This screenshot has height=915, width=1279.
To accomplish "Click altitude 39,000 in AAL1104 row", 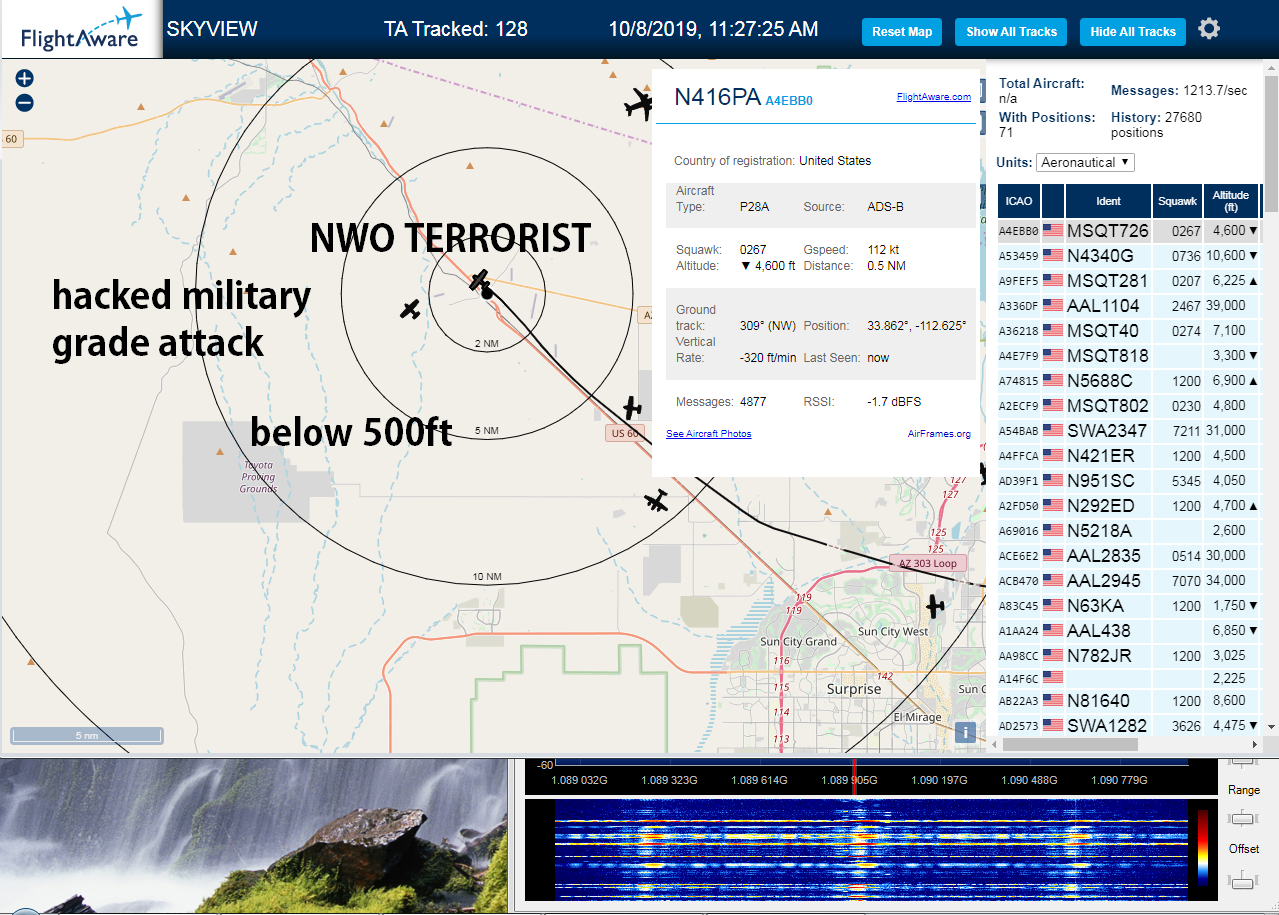I will pyautogui.click(x=1226, y=306).
